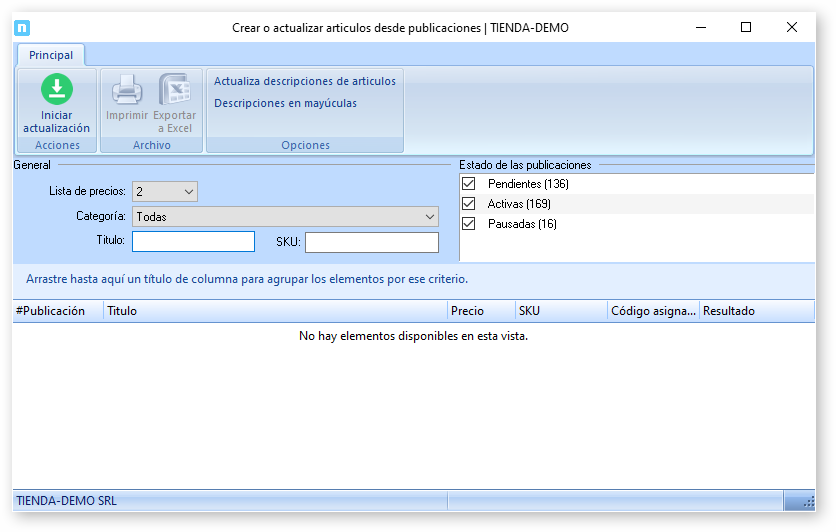This screenshot has height=532, width=836.
Task: Minimize the window
Action: tap(700, 28)
